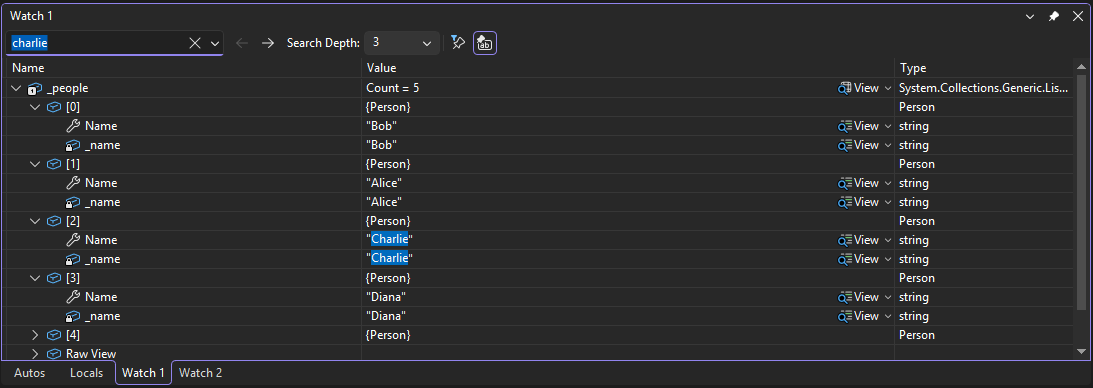This screenshot has height=388, width=1093.
Task: Open text visualizer for Name "Charlie"
Action: click(858, 240)
